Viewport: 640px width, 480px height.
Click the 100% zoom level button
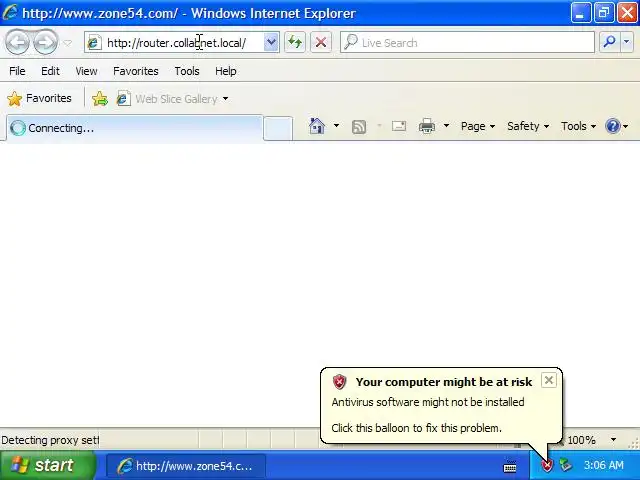coord(581,440)
